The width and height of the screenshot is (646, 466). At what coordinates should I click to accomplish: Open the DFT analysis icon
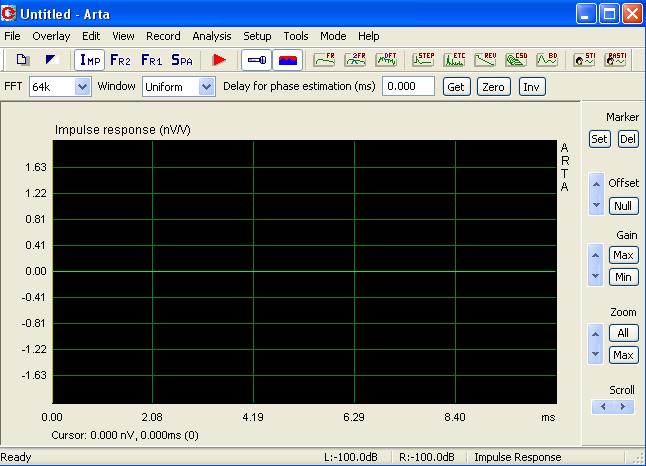point(386,60)
